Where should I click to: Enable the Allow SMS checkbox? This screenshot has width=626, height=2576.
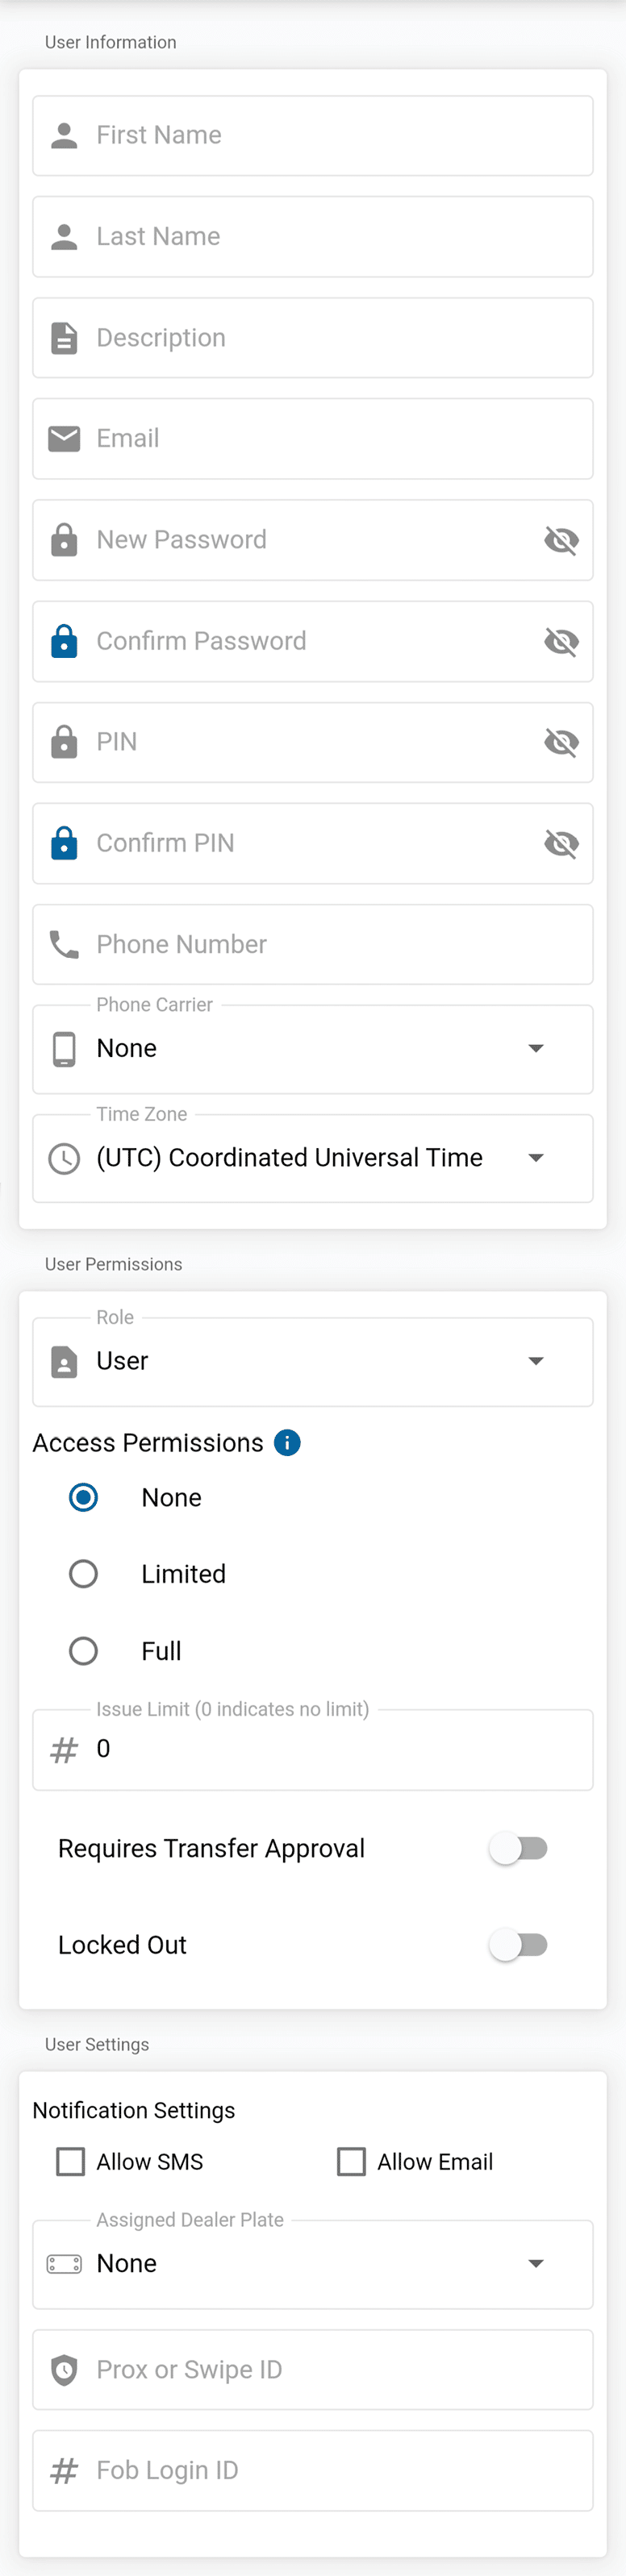tap(71, 2161)
